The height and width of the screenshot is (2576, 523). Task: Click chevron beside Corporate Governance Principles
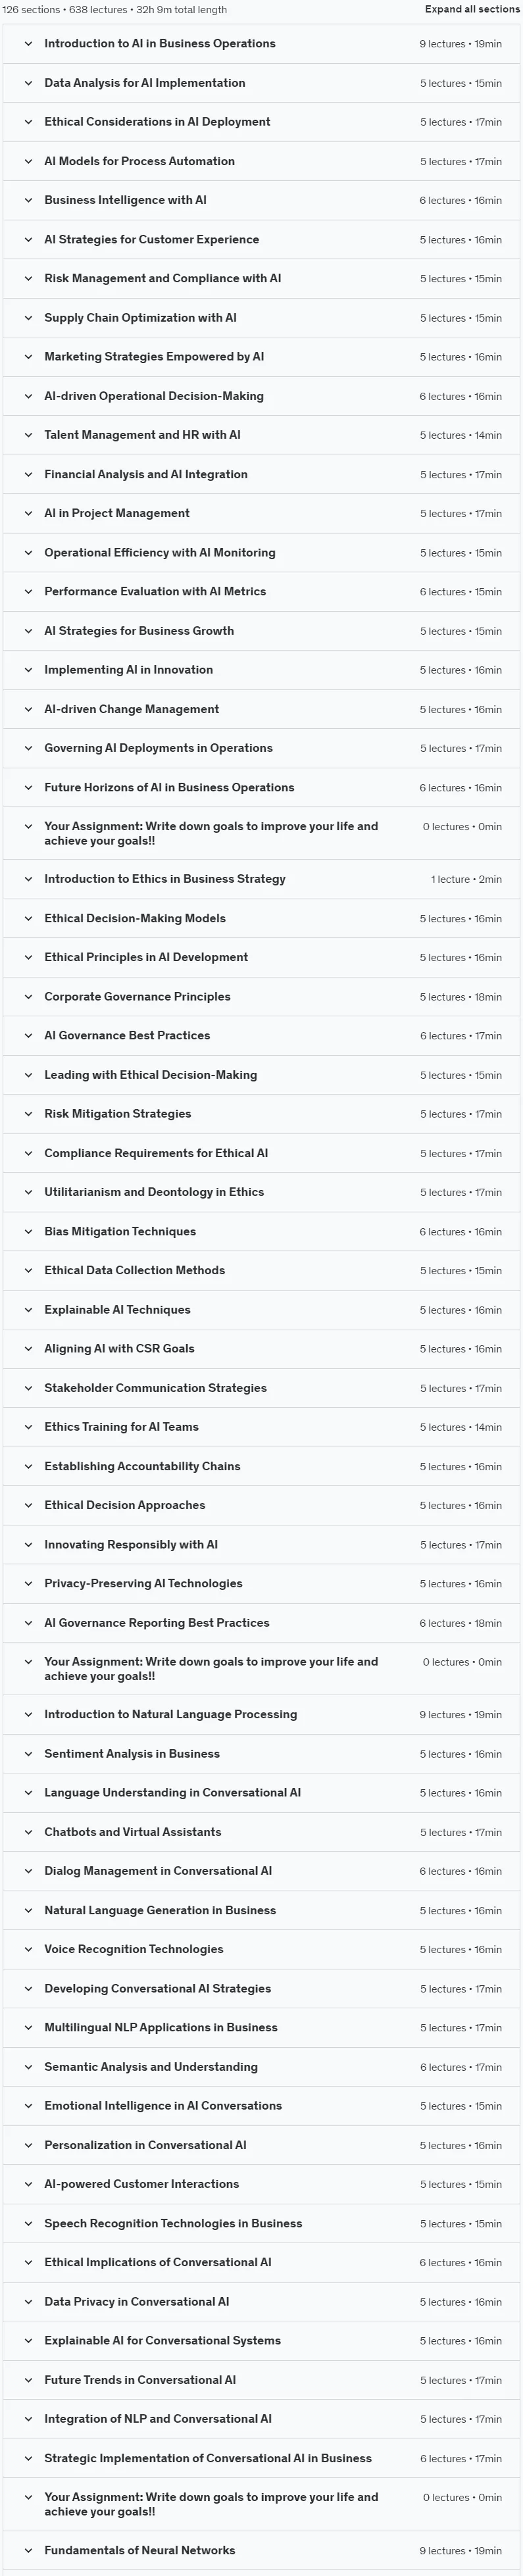[28, 997]
